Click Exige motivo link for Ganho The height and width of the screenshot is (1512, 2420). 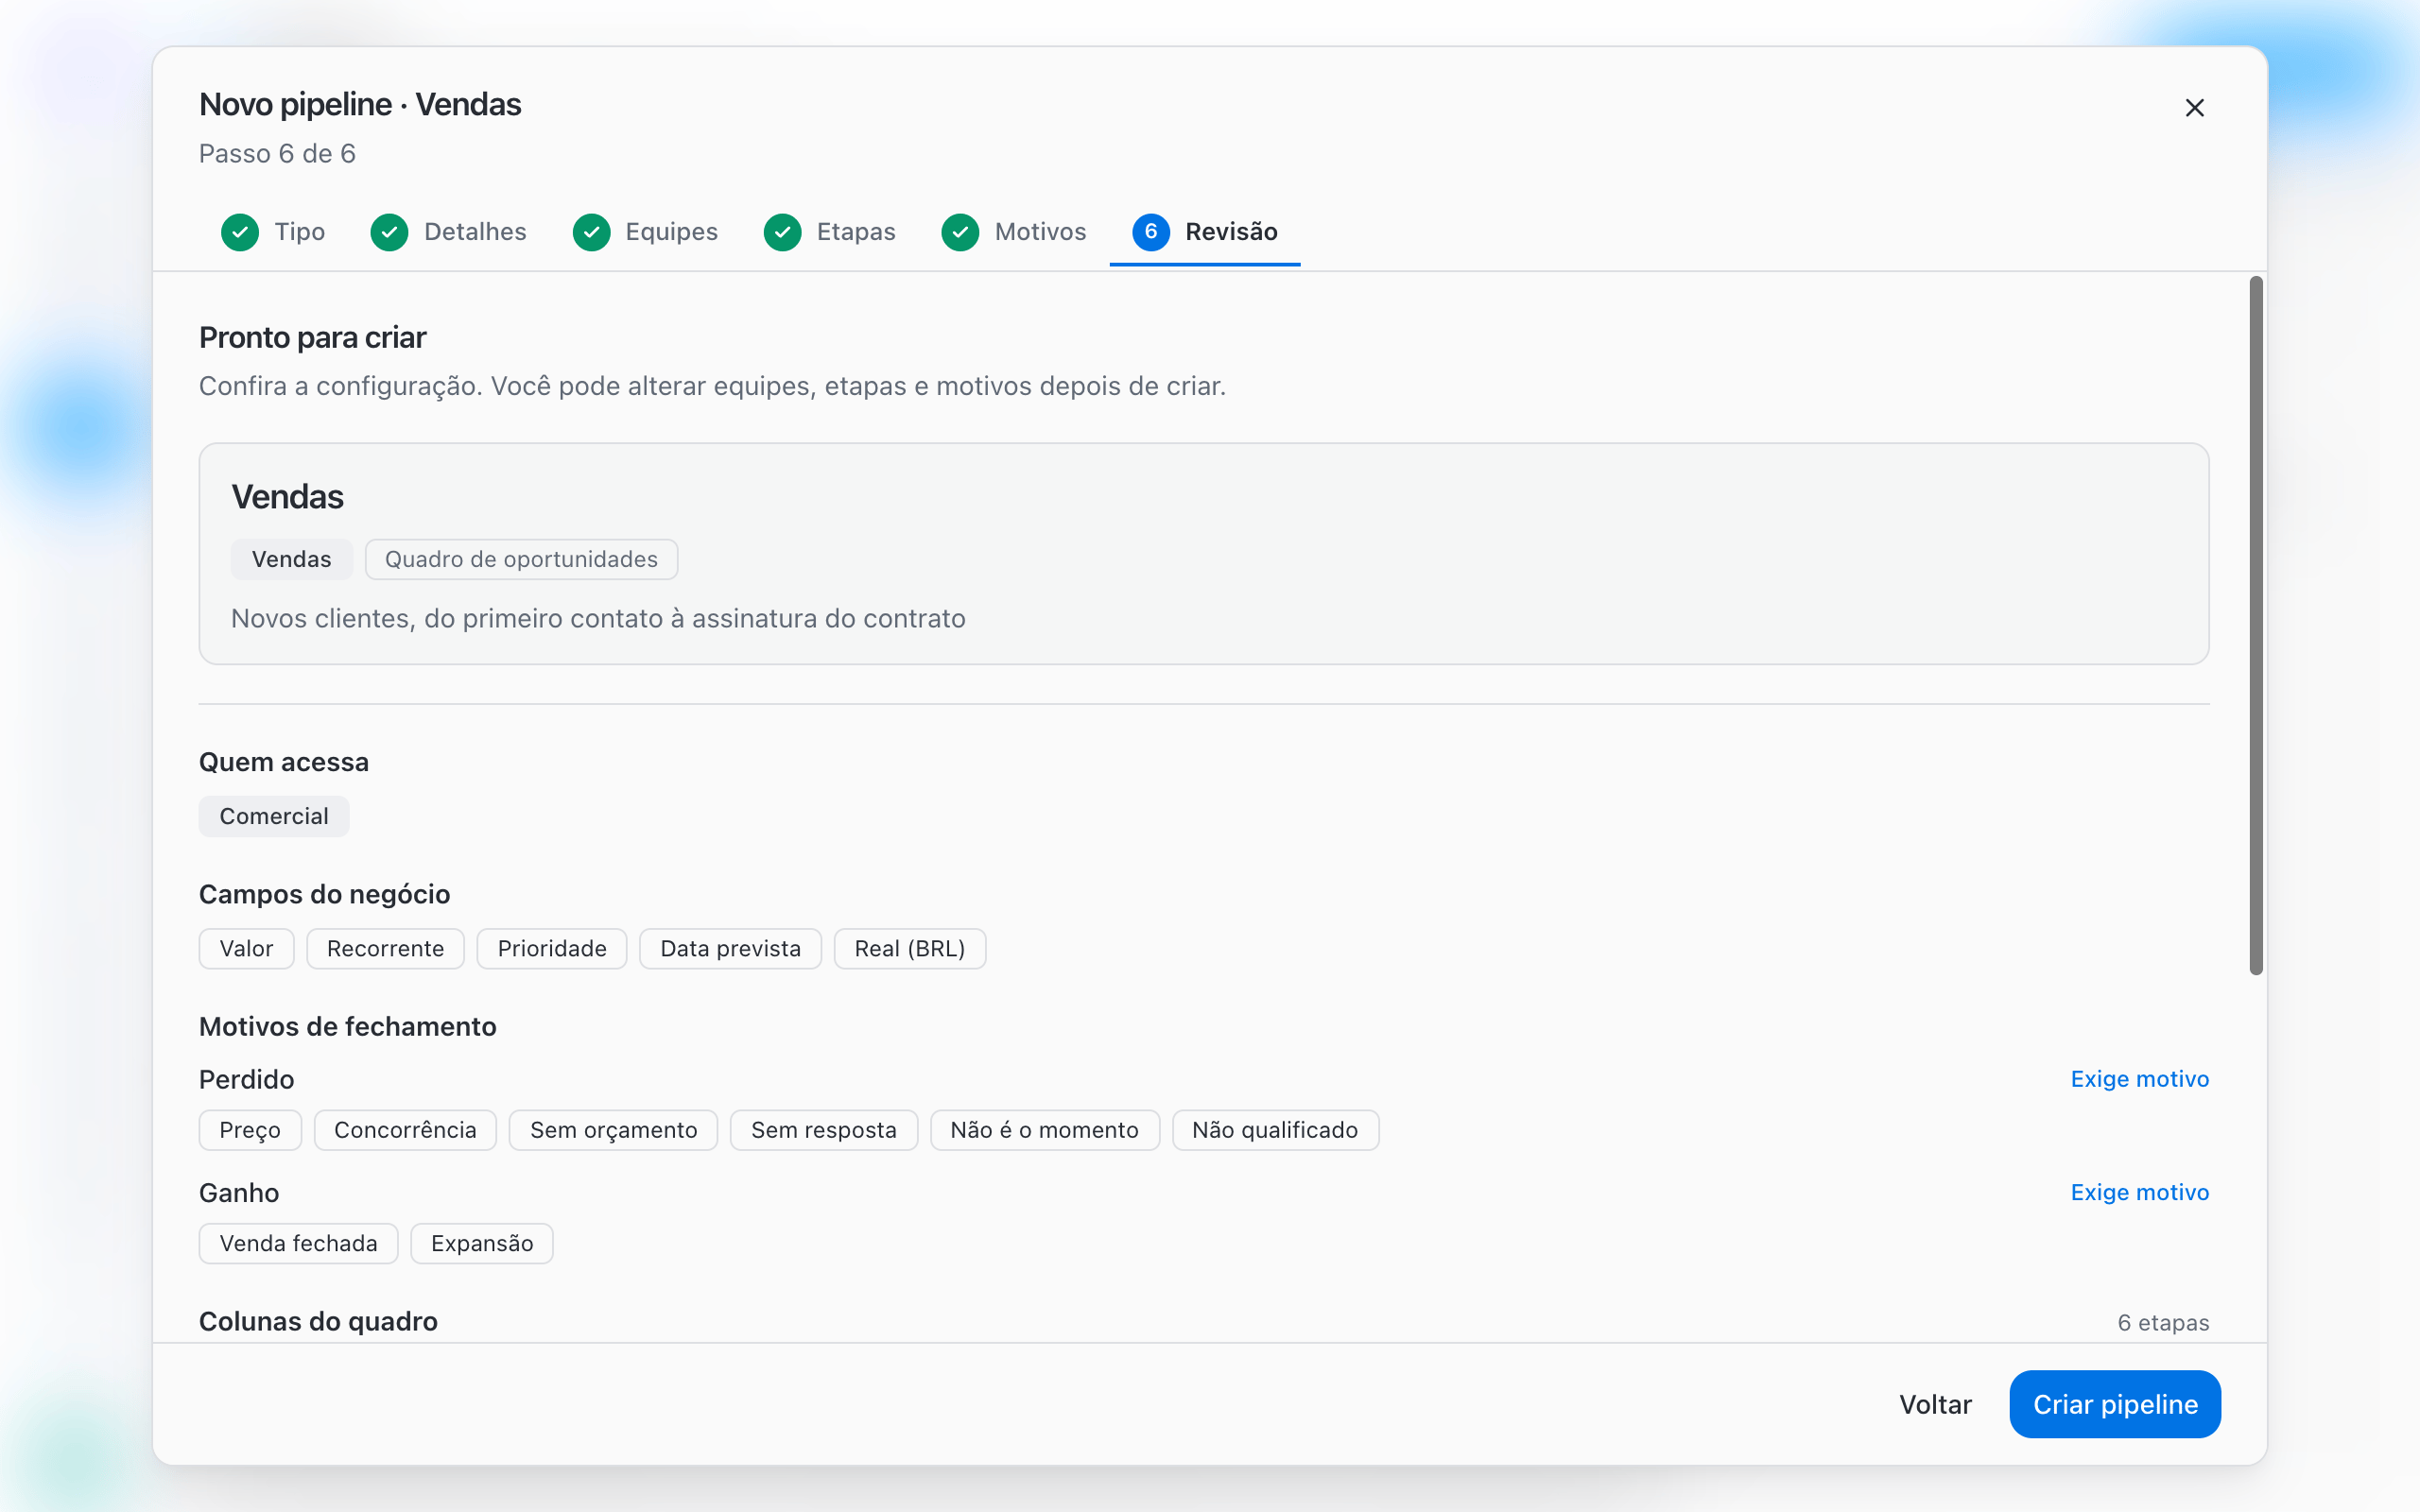(x=2140, y=1192)
